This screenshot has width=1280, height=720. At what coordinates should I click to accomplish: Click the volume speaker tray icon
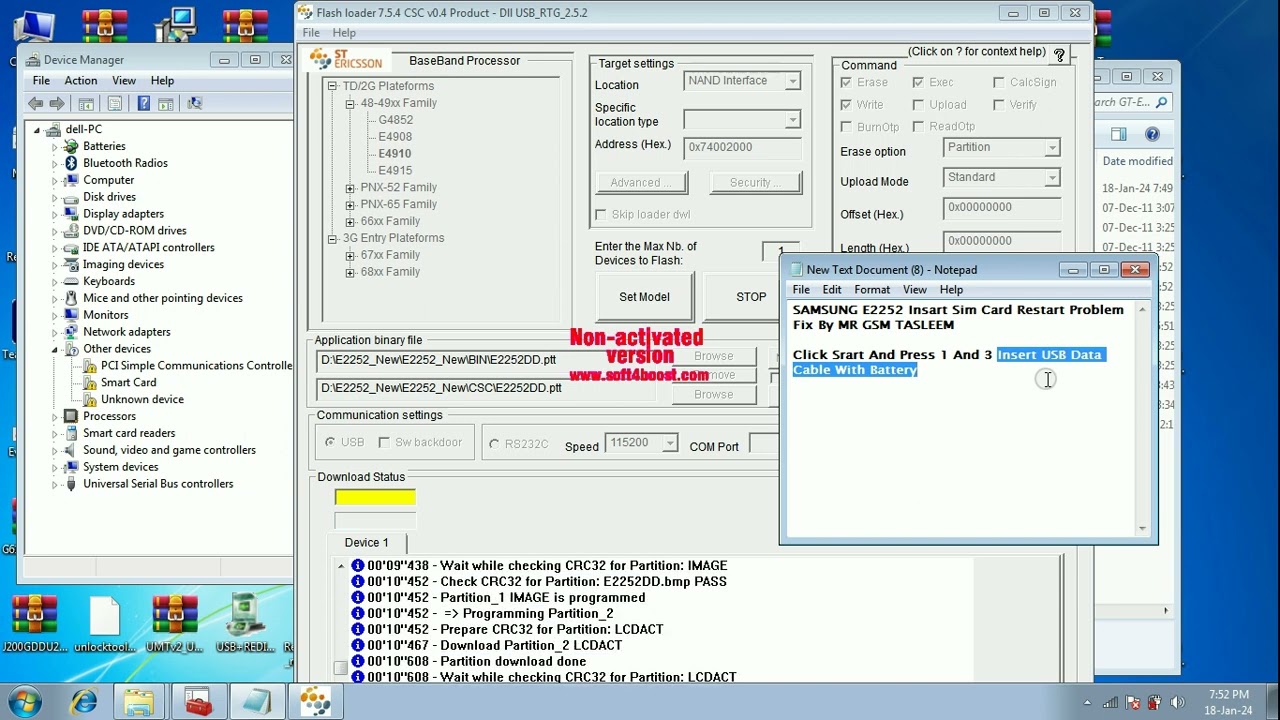[x=1179, y=703]
